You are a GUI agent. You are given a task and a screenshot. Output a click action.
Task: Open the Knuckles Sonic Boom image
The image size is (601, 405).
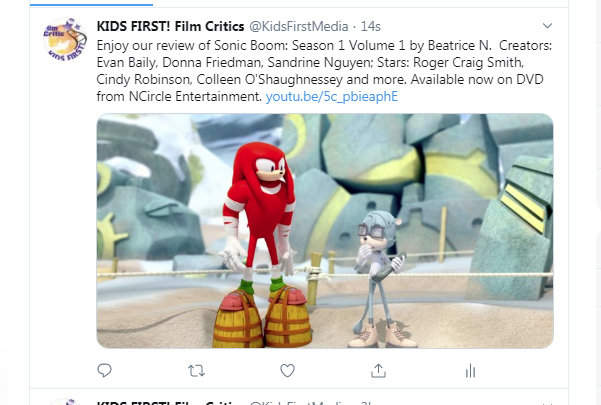[x=325, y=231]
